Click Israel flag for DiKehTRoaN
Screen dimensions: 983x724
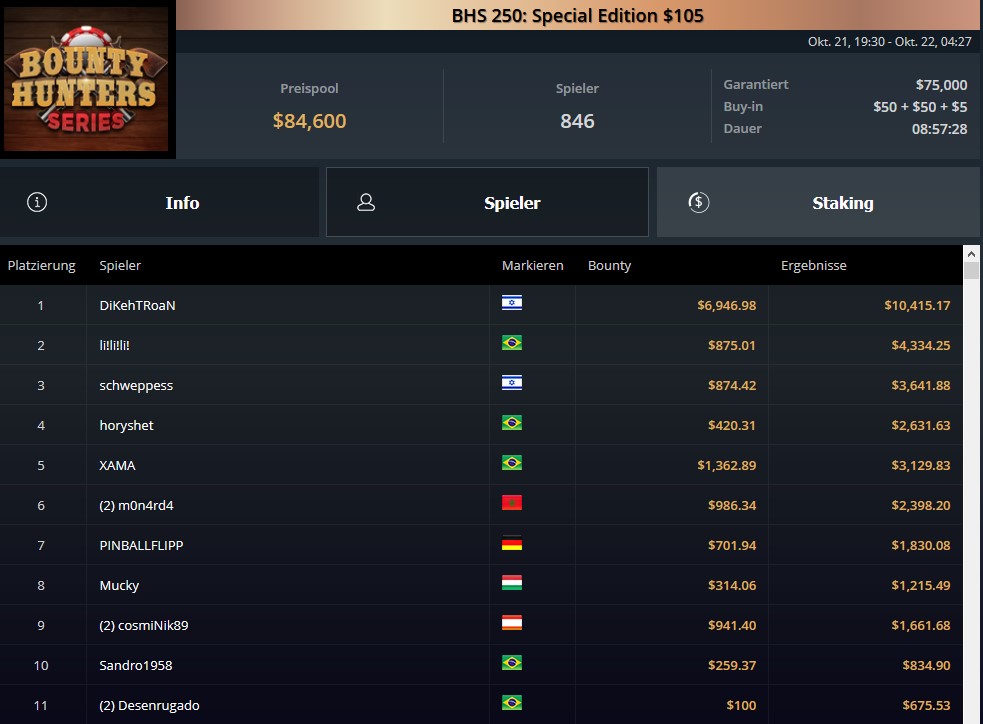coord(512,303)
